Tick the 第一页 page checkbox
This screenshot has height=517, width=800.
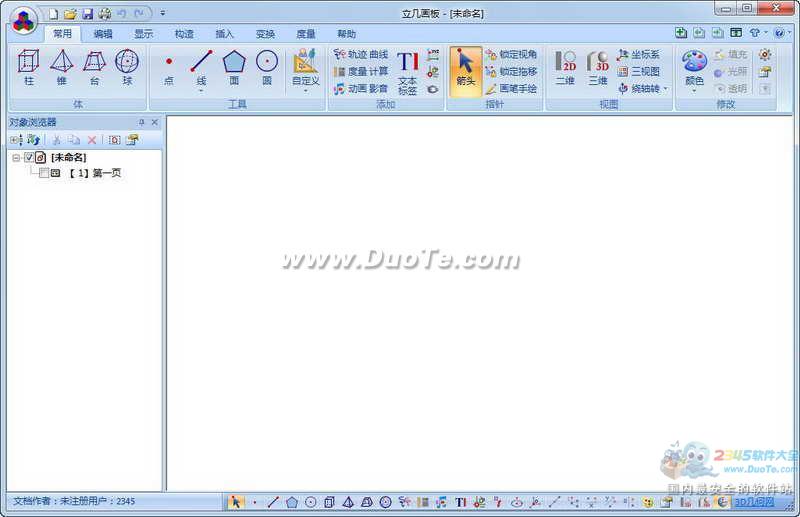point(44,173)
